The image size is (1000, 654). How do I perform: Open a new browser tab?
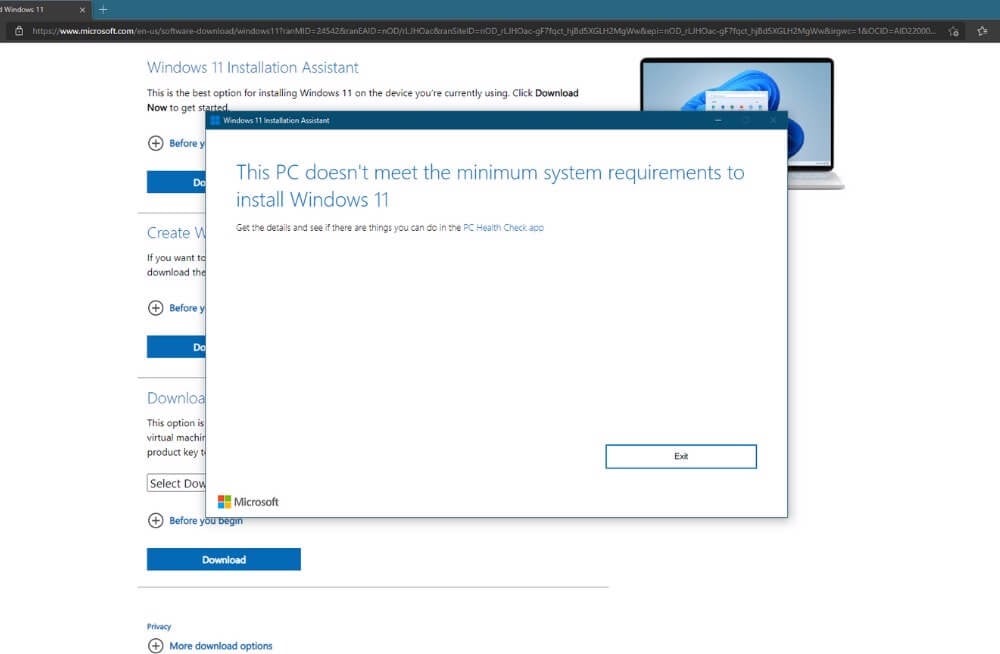[103, 9]
